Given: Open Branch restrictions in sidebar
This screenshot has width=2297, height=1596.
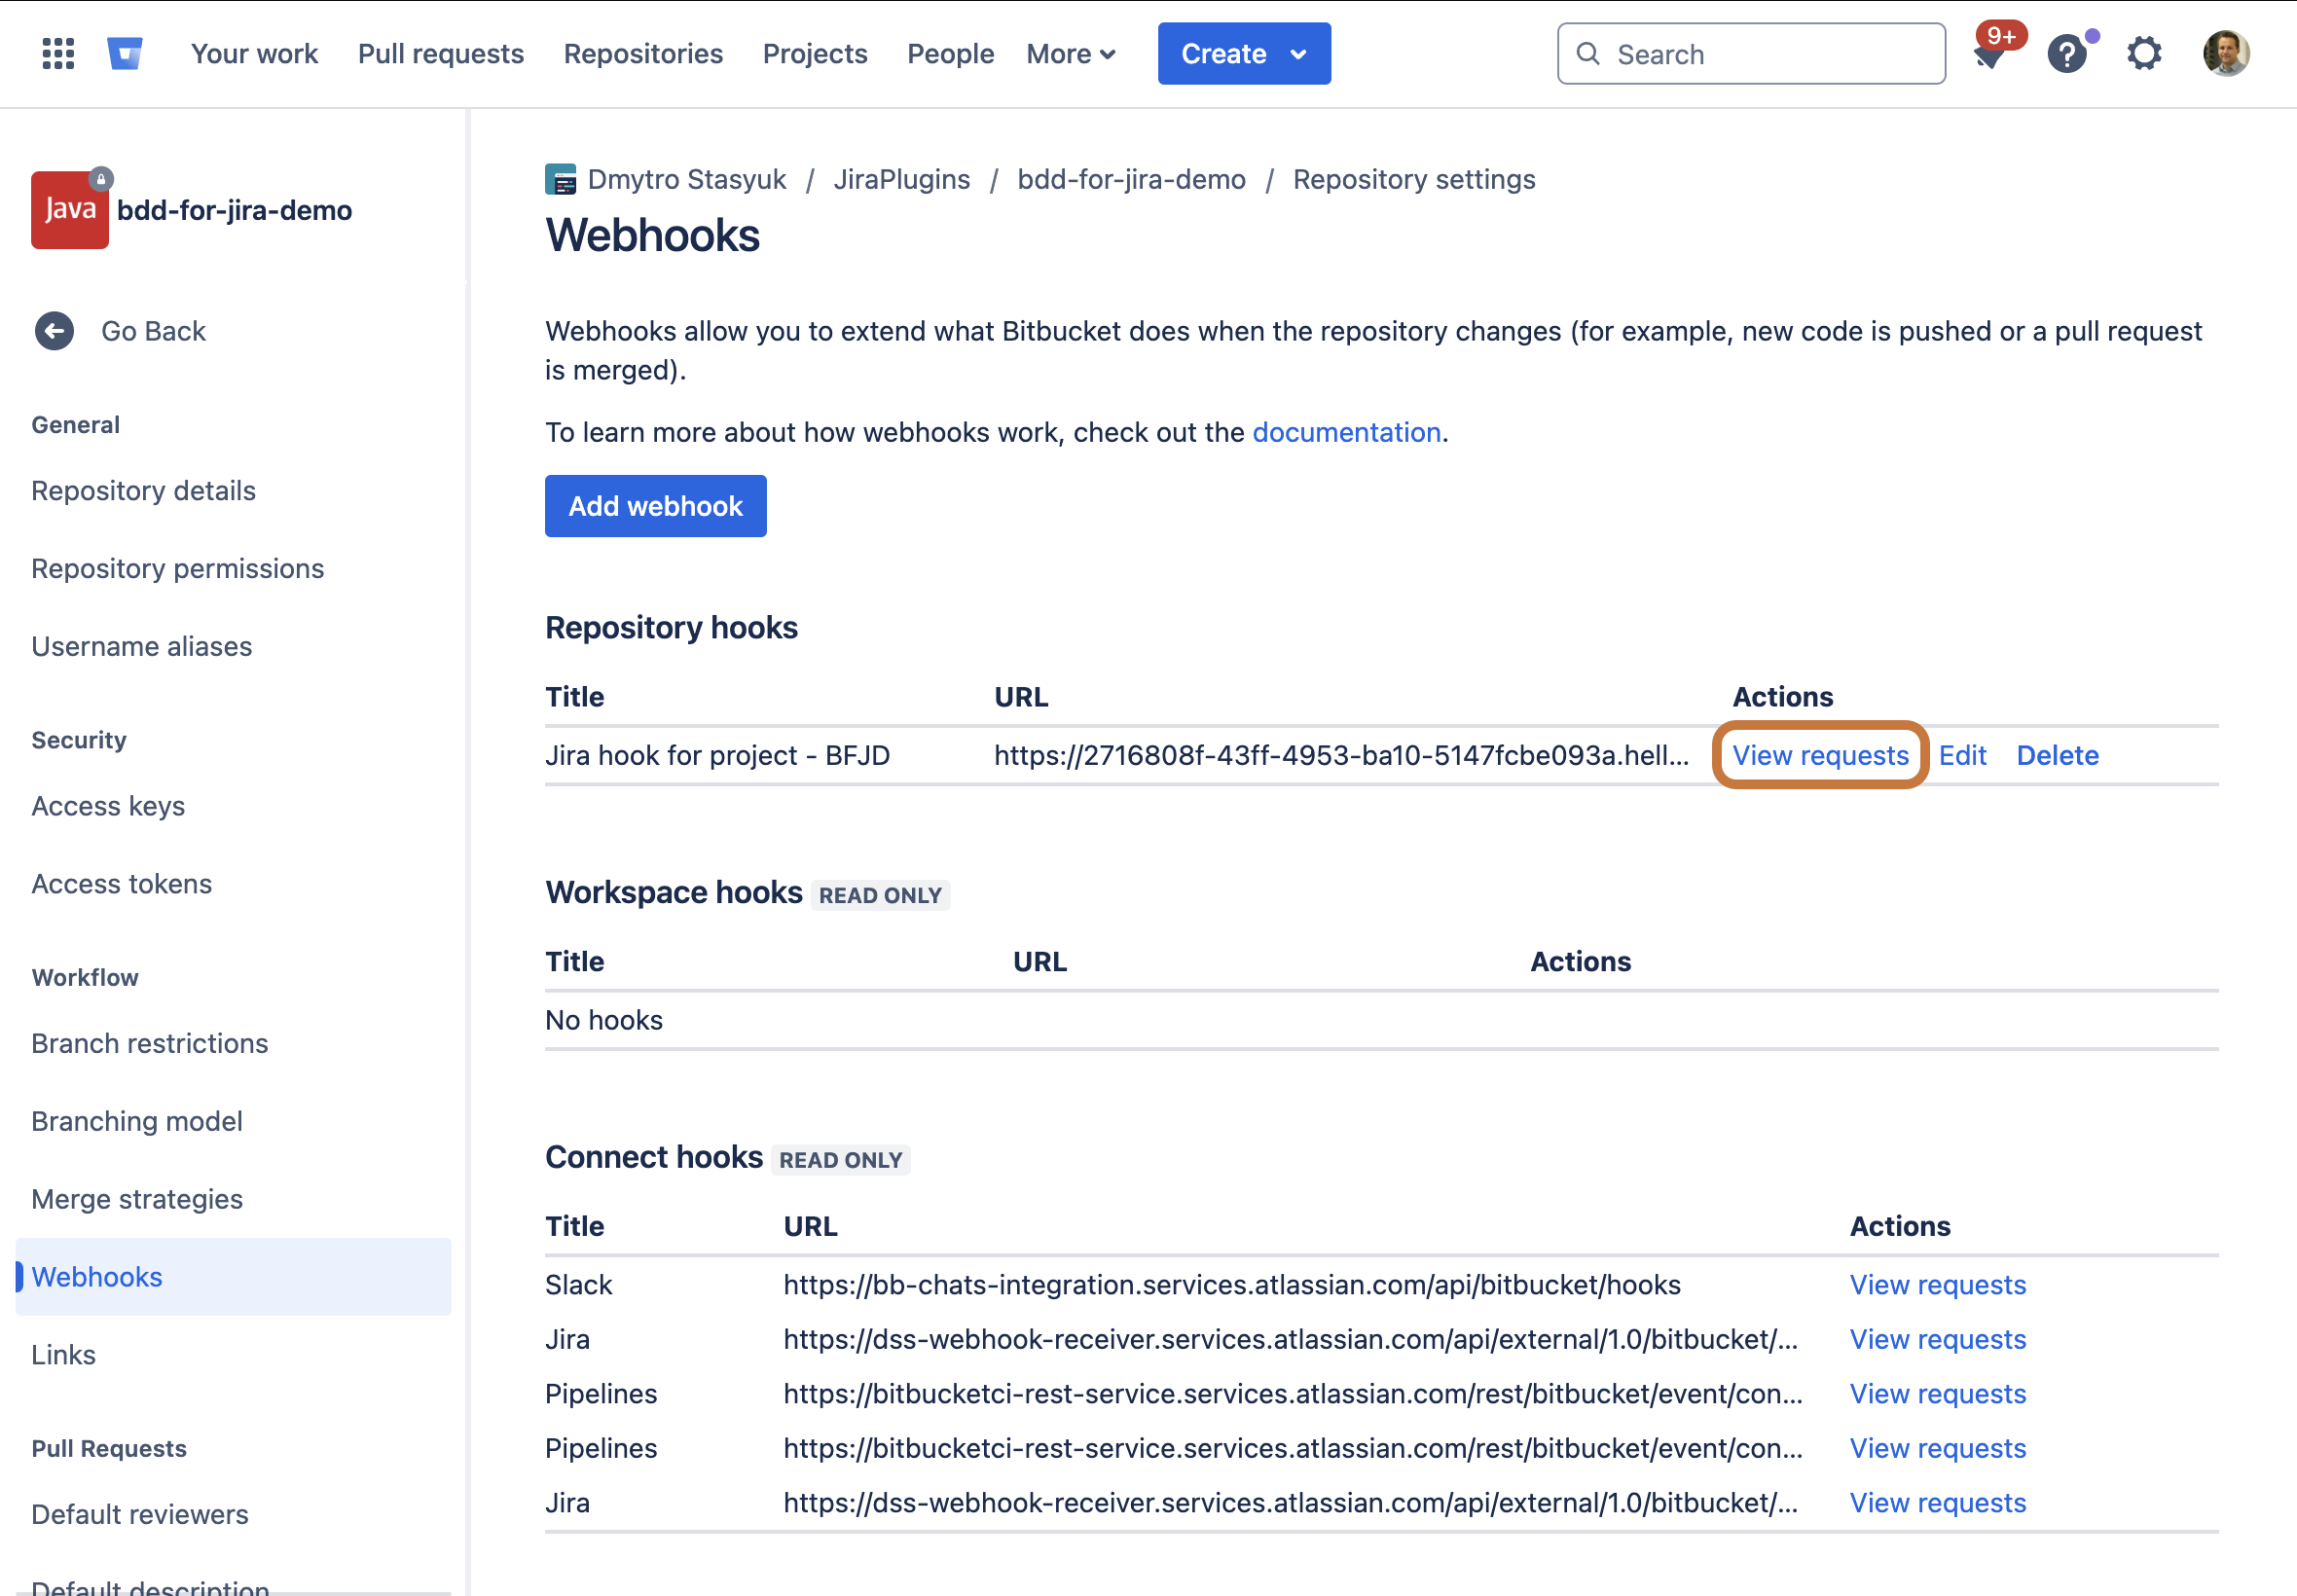Looking at the screenshot, I should click(149, 1044).
